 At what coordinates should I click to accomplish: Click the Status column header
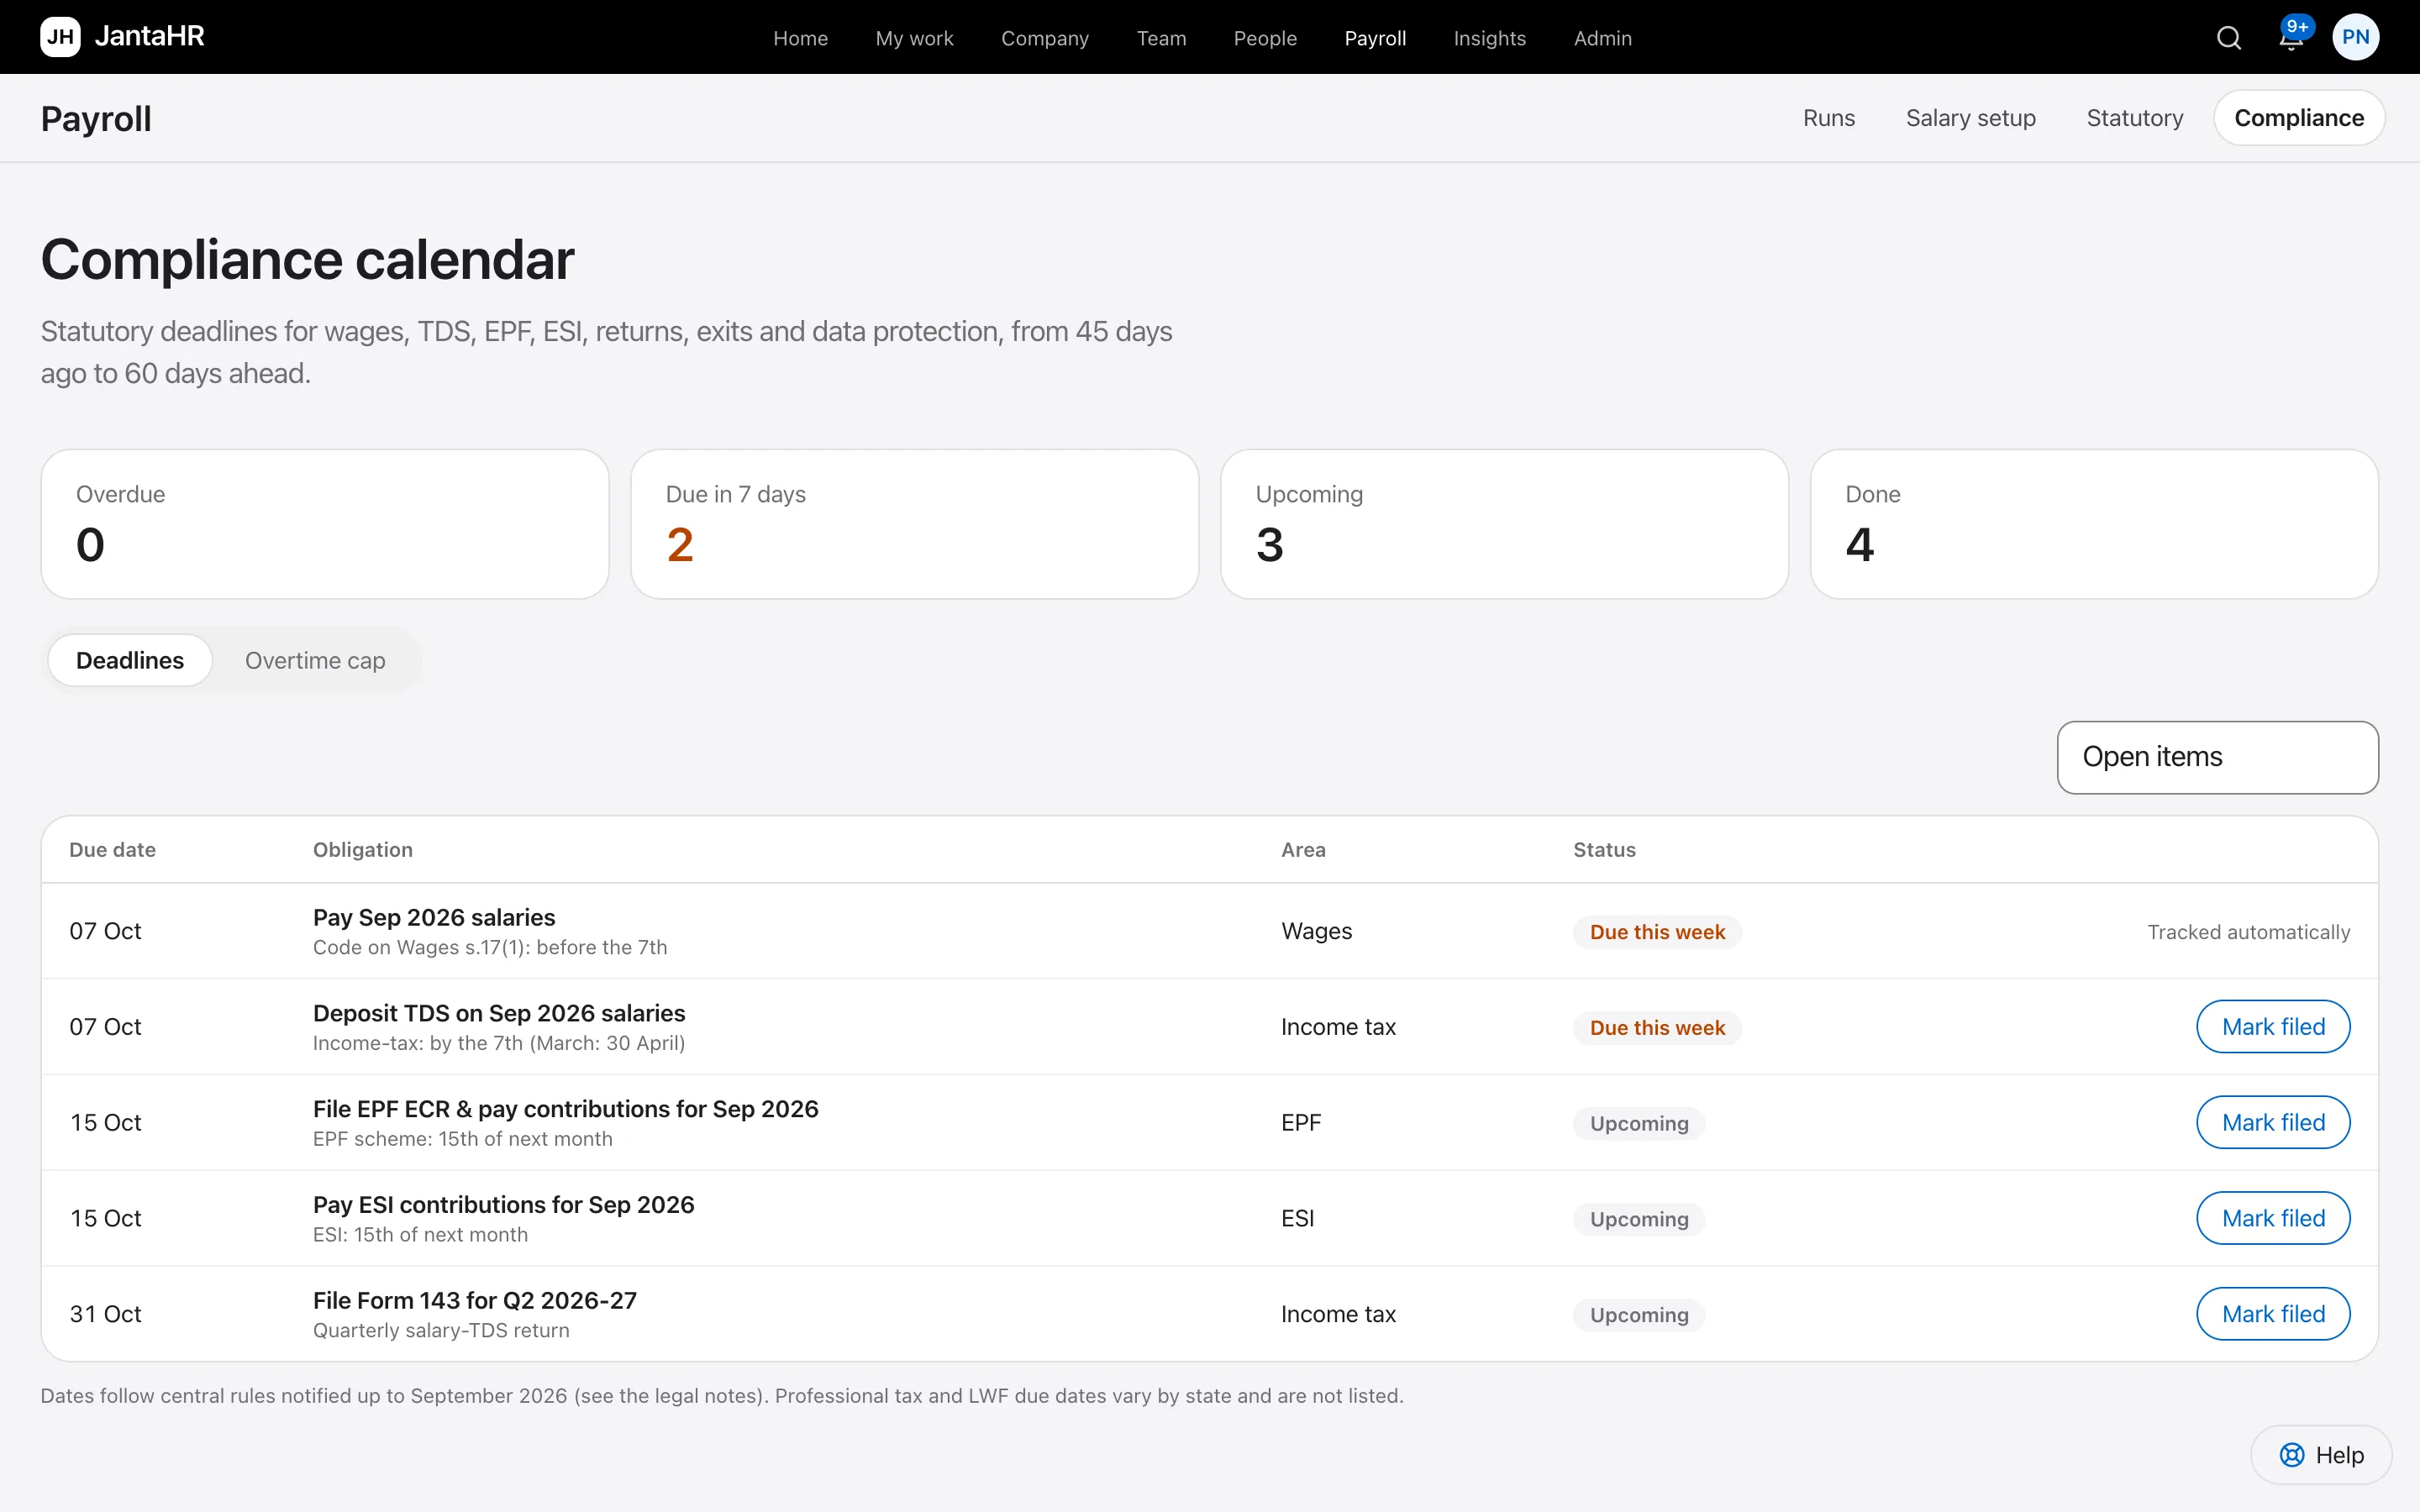(1604, 850)
